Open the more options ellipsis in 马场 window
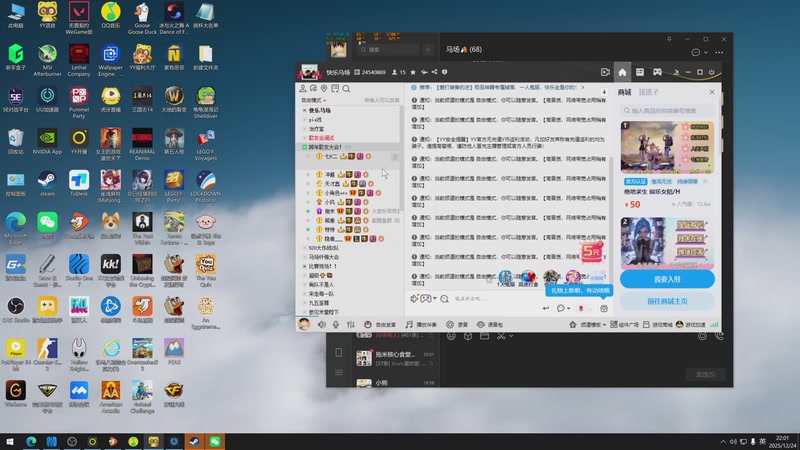Screen dimensions: 800x450 pyautogui.click(x=719, y=53)
